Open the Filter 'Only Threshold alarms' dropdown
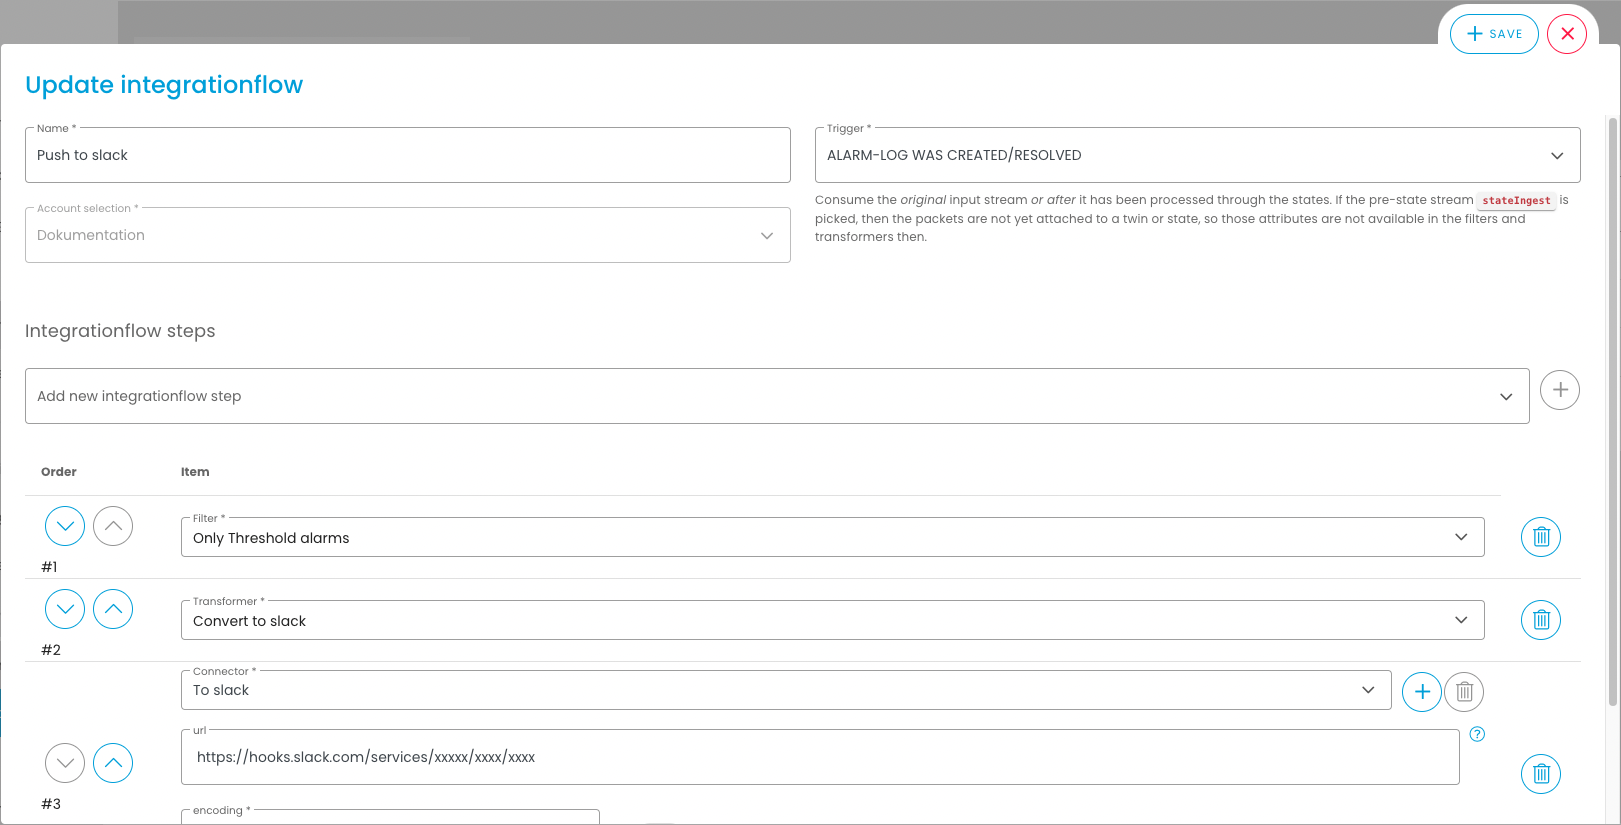Screen dimensions: 1621x825 click(x=832, y=538)
